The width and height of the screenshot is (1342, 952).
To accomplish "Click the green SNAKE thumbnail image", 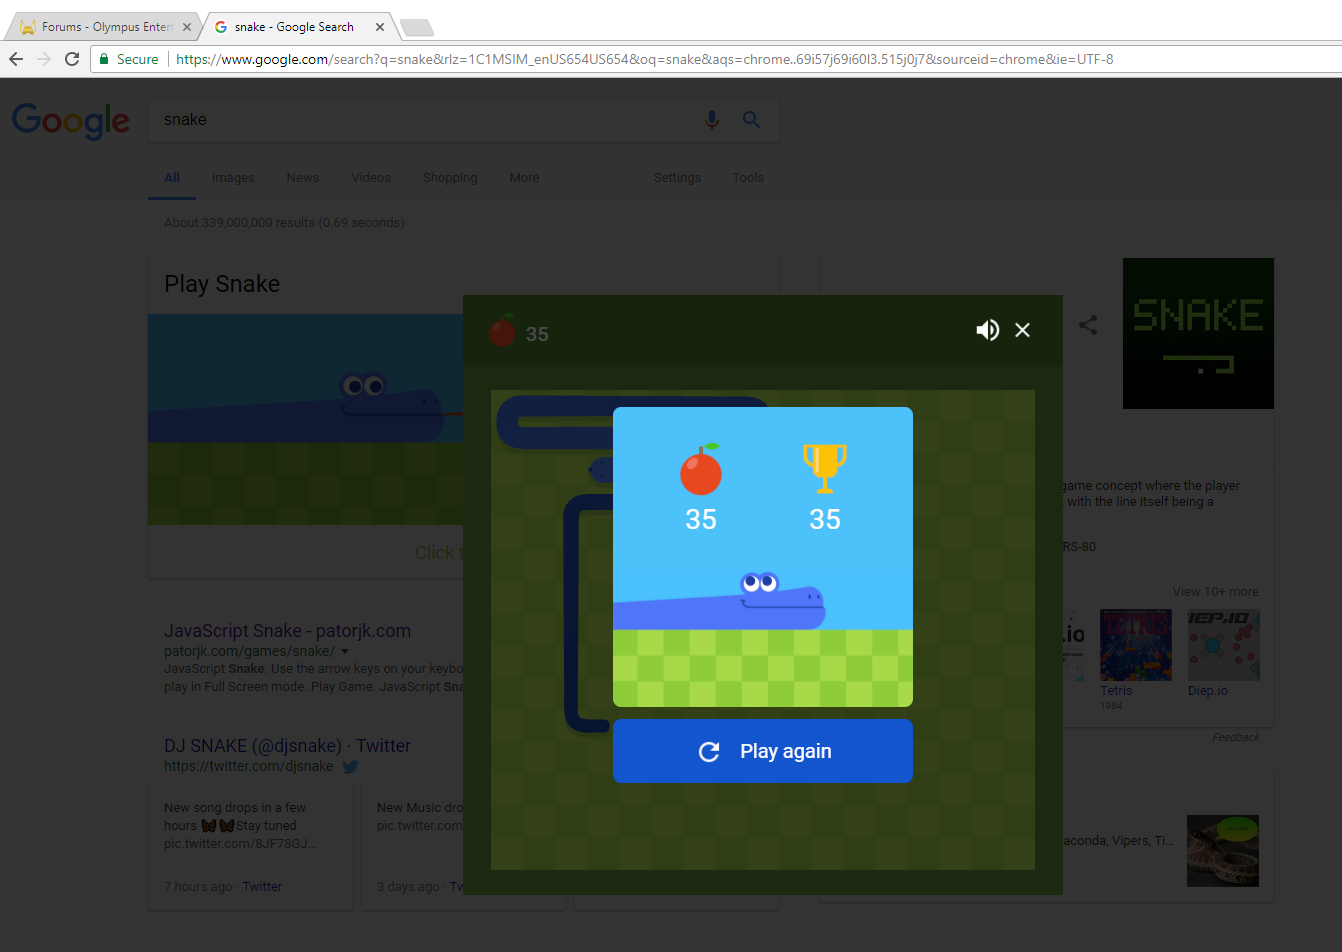I will [x=1198, y=333].
